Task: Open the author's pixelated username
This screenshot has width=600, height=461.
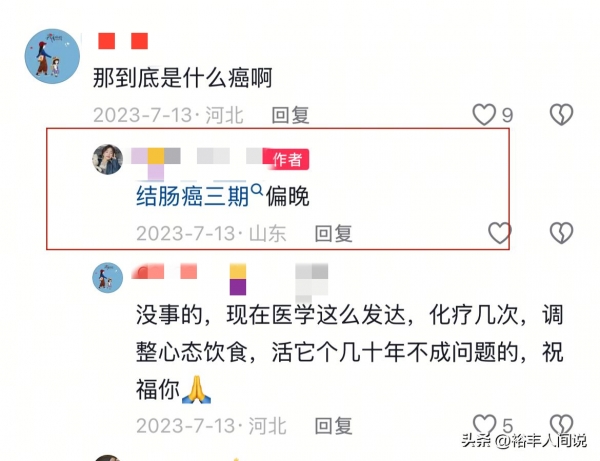Action: pyautogui.click(x=197, y=161)
